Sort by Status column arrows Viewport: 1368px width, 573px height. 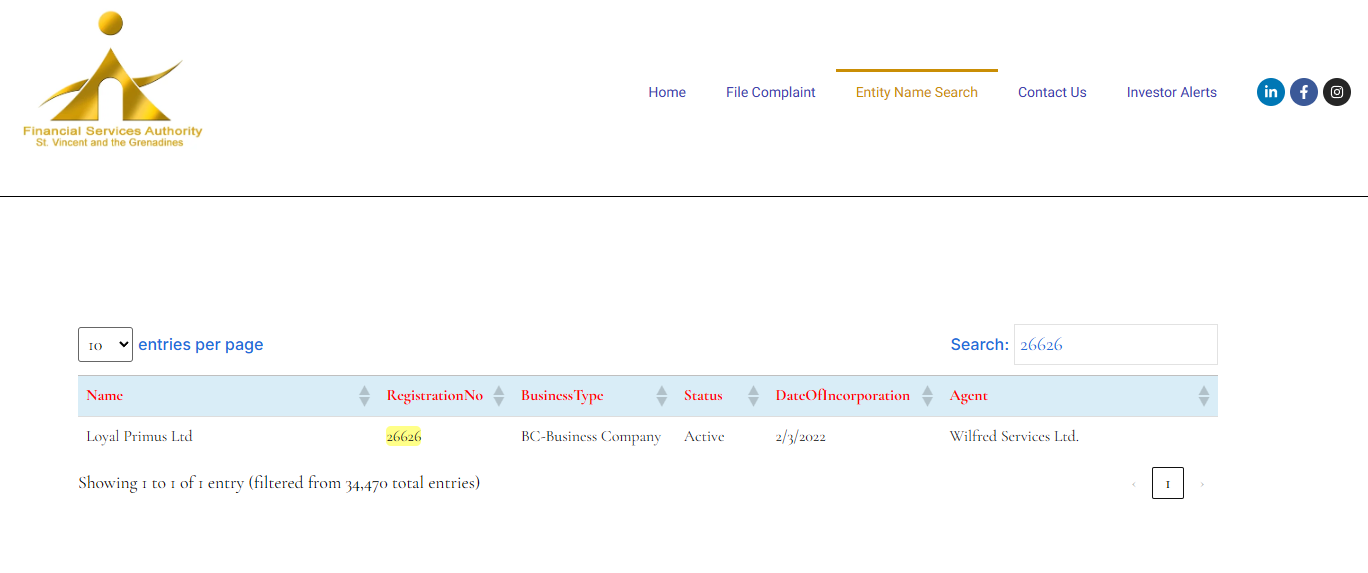(753, 396)
